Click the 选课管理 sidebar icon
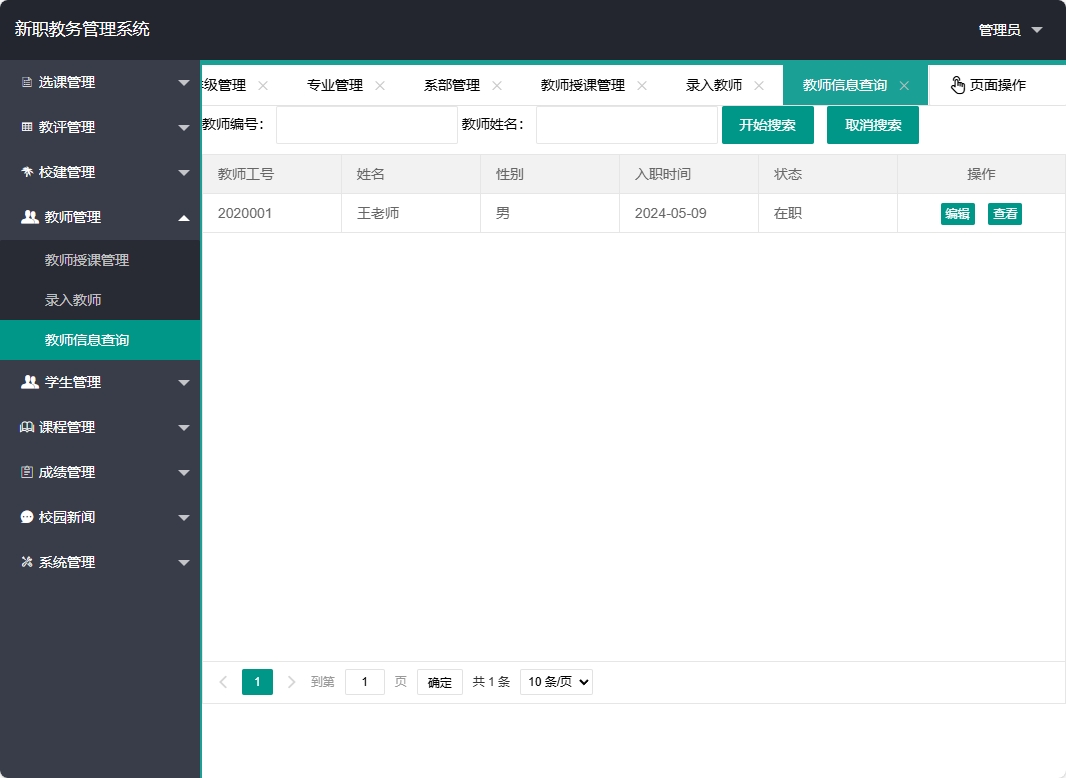This screenshot has width=1066, height=778. click(25, 83)
